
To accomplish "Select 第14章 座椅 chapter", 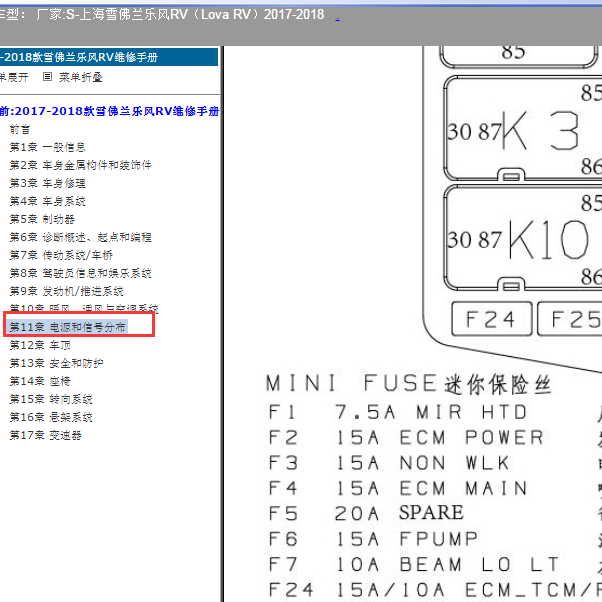I will tap(40, 381).
